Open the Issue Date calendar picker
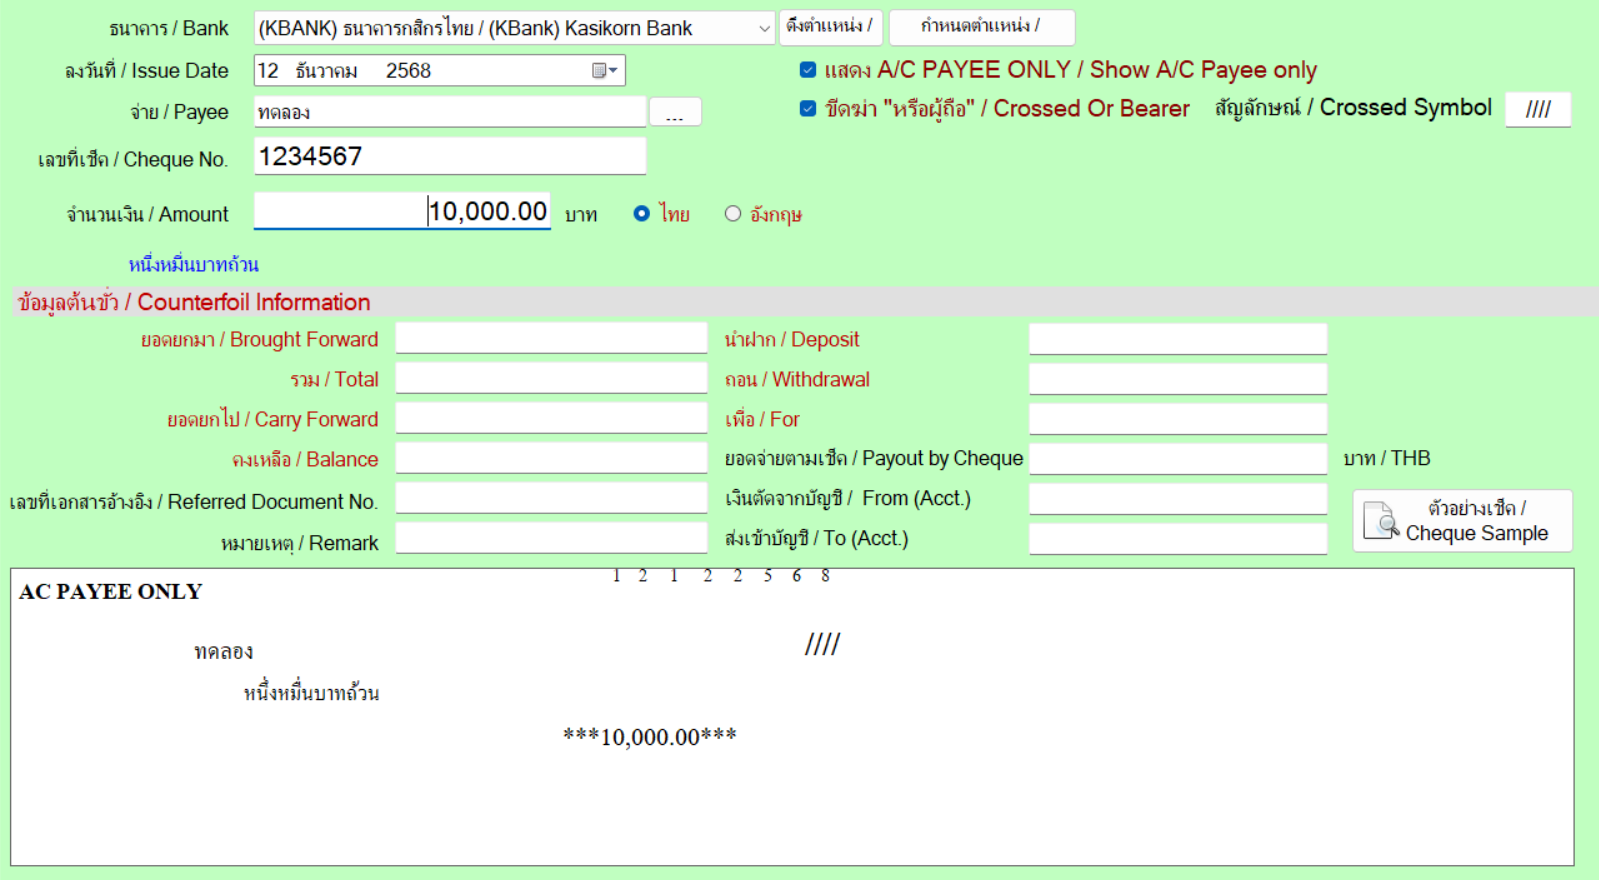The image size is (1599, 880). pos(604,71)
